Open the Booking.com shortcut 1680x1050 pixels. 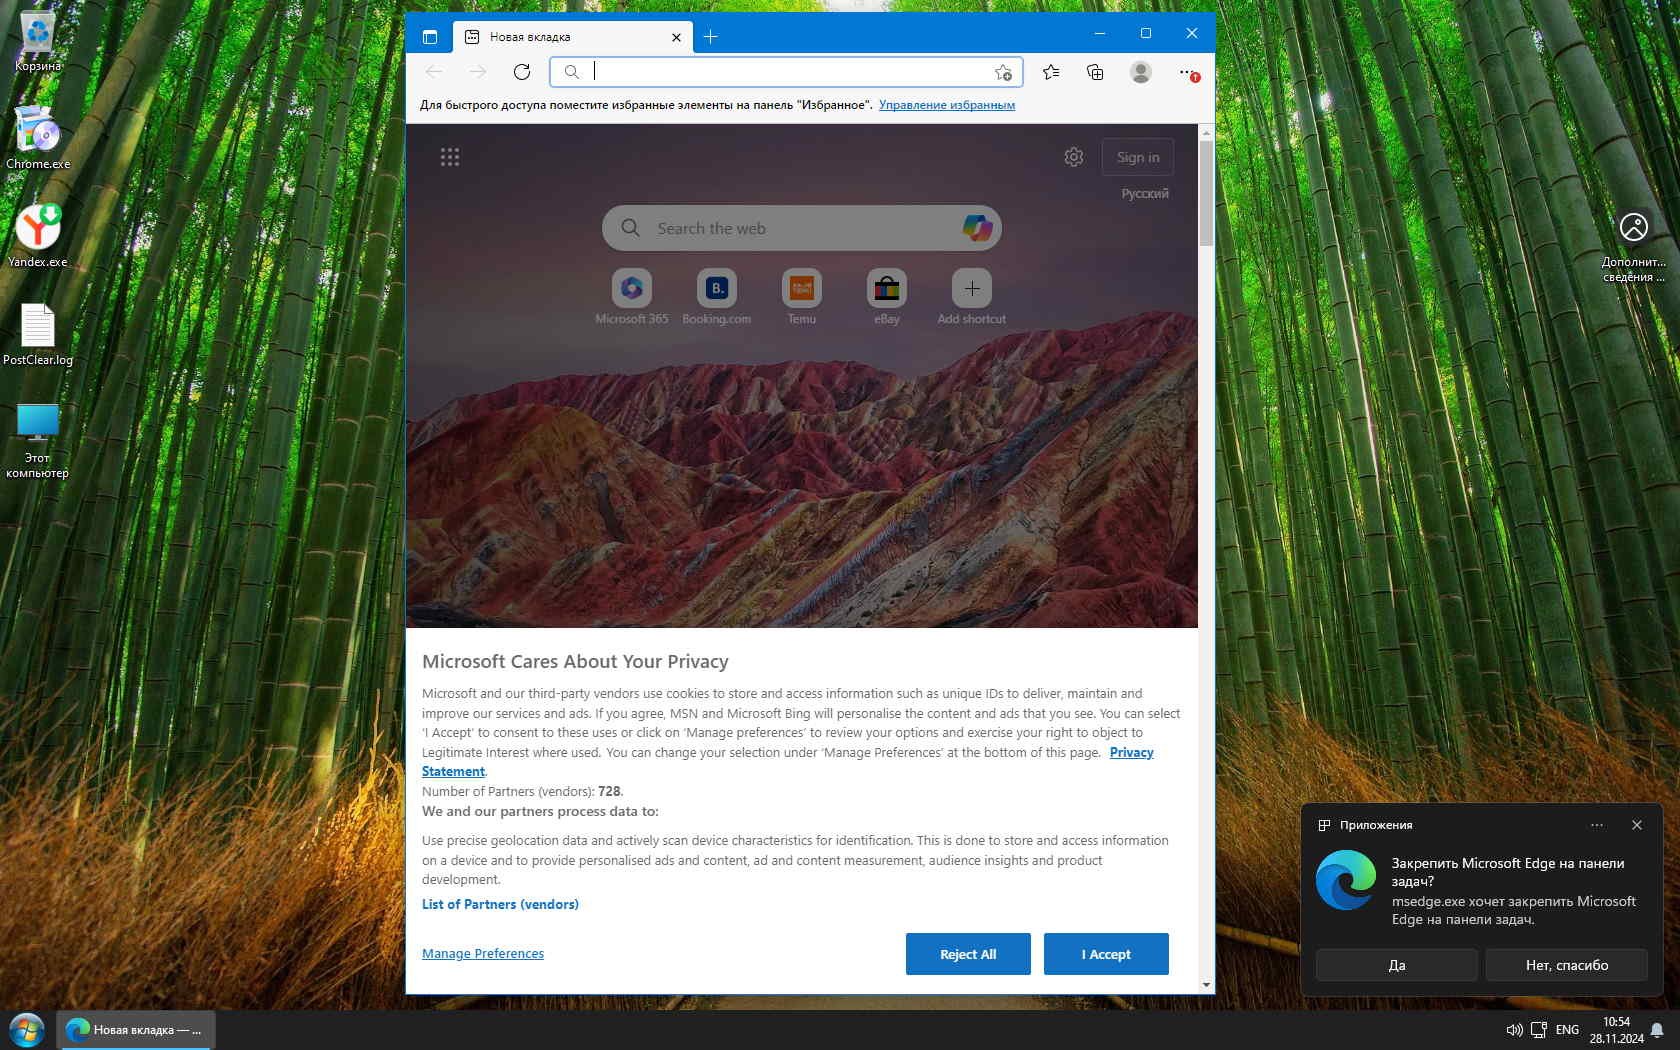click(717, 297)
